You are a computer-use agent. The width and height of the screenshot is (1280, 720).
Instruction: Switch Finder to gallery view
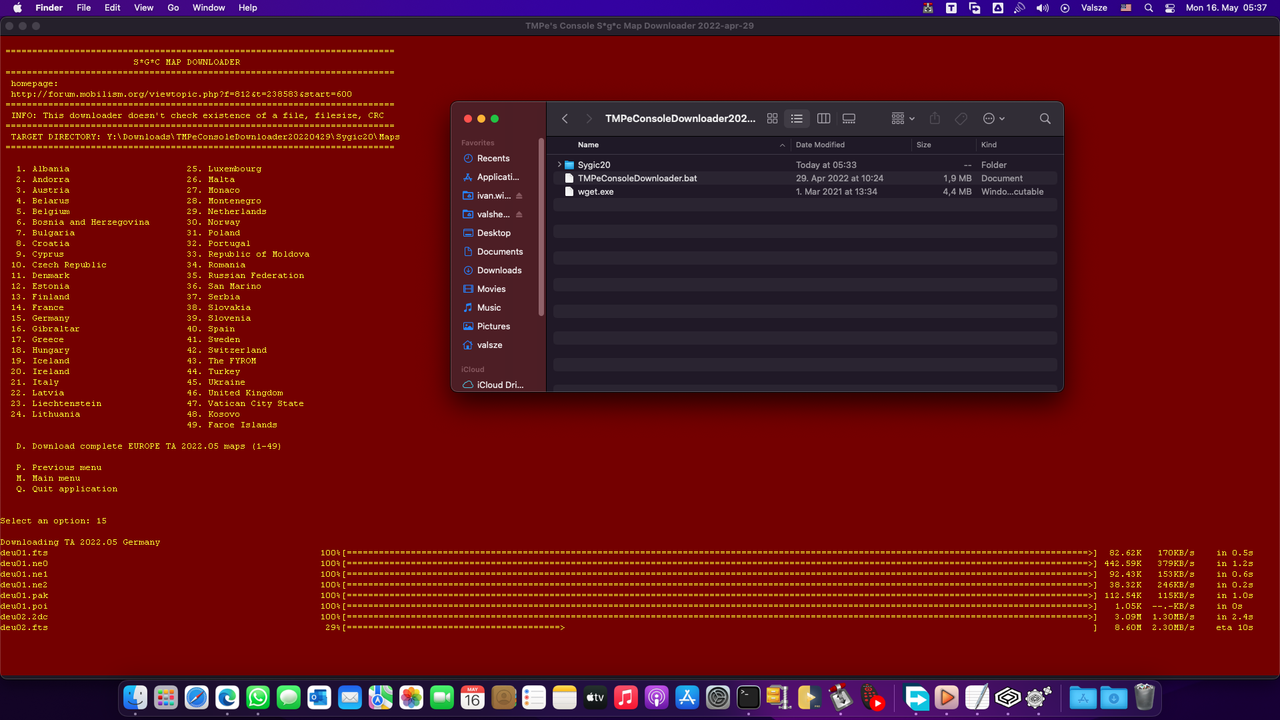[x=849, y=118]
